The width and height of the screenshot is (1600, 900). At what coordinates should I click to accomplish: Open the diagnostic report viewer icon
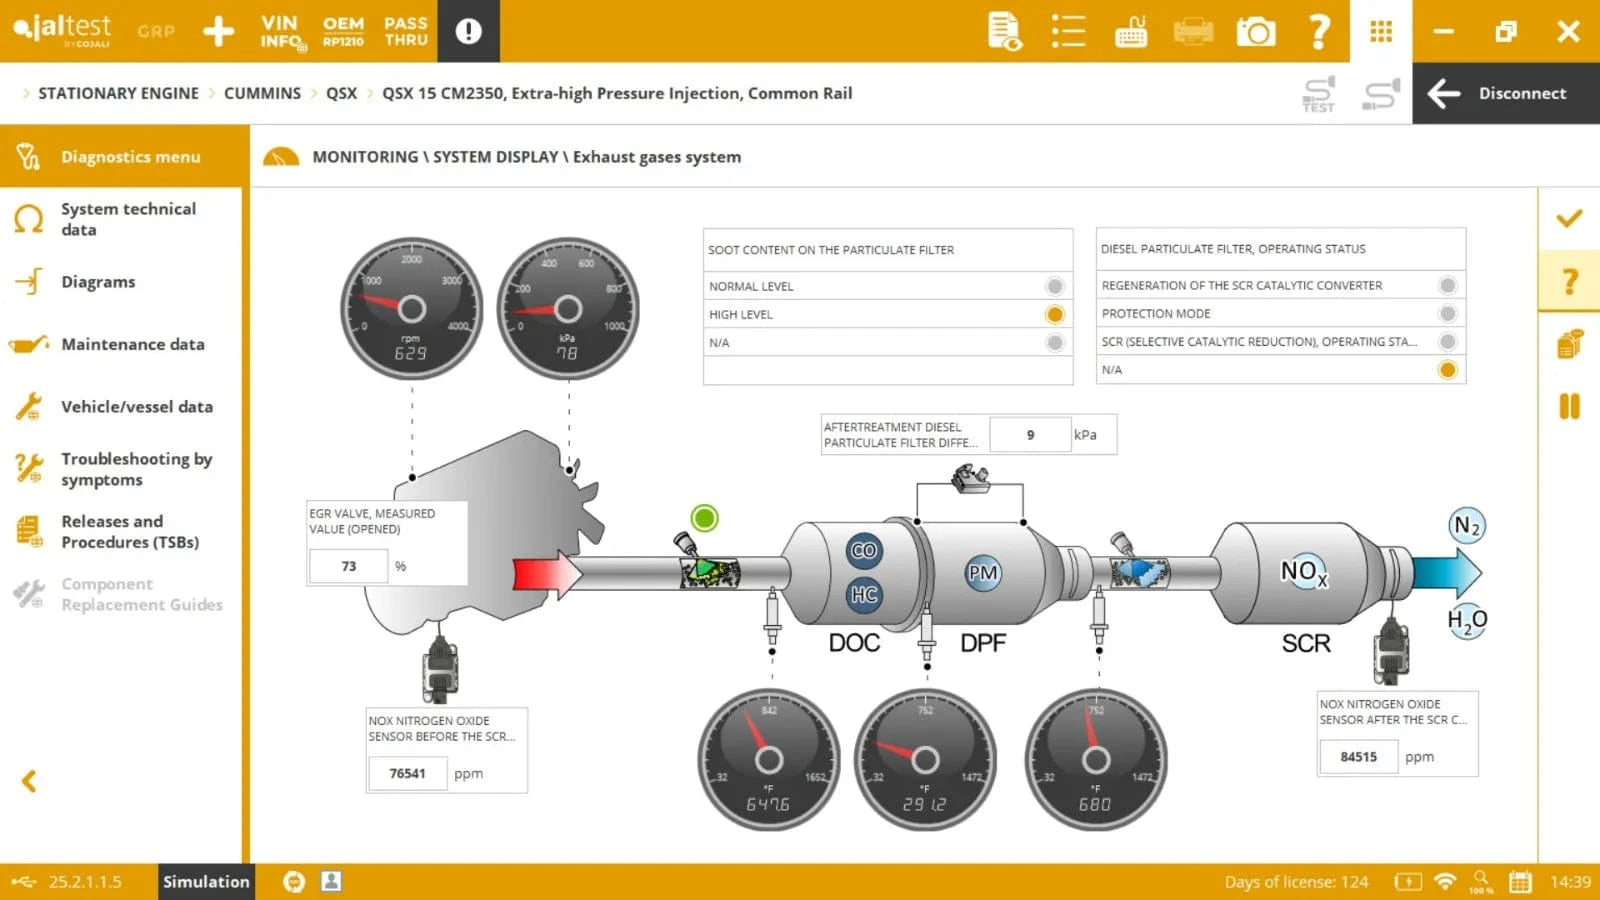tap(1004, 31)
